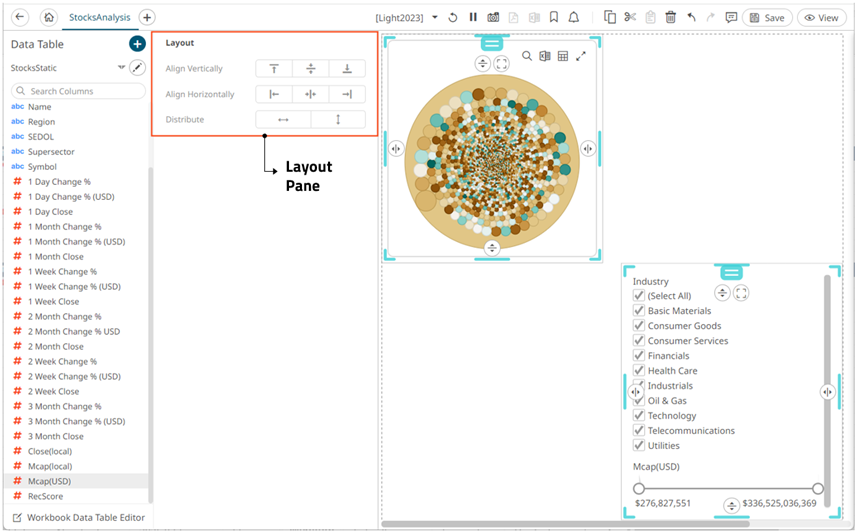The height and width of the screenshot is (531, 856).
Task: Click the Search Columns input field
Action: click(78, 91)
